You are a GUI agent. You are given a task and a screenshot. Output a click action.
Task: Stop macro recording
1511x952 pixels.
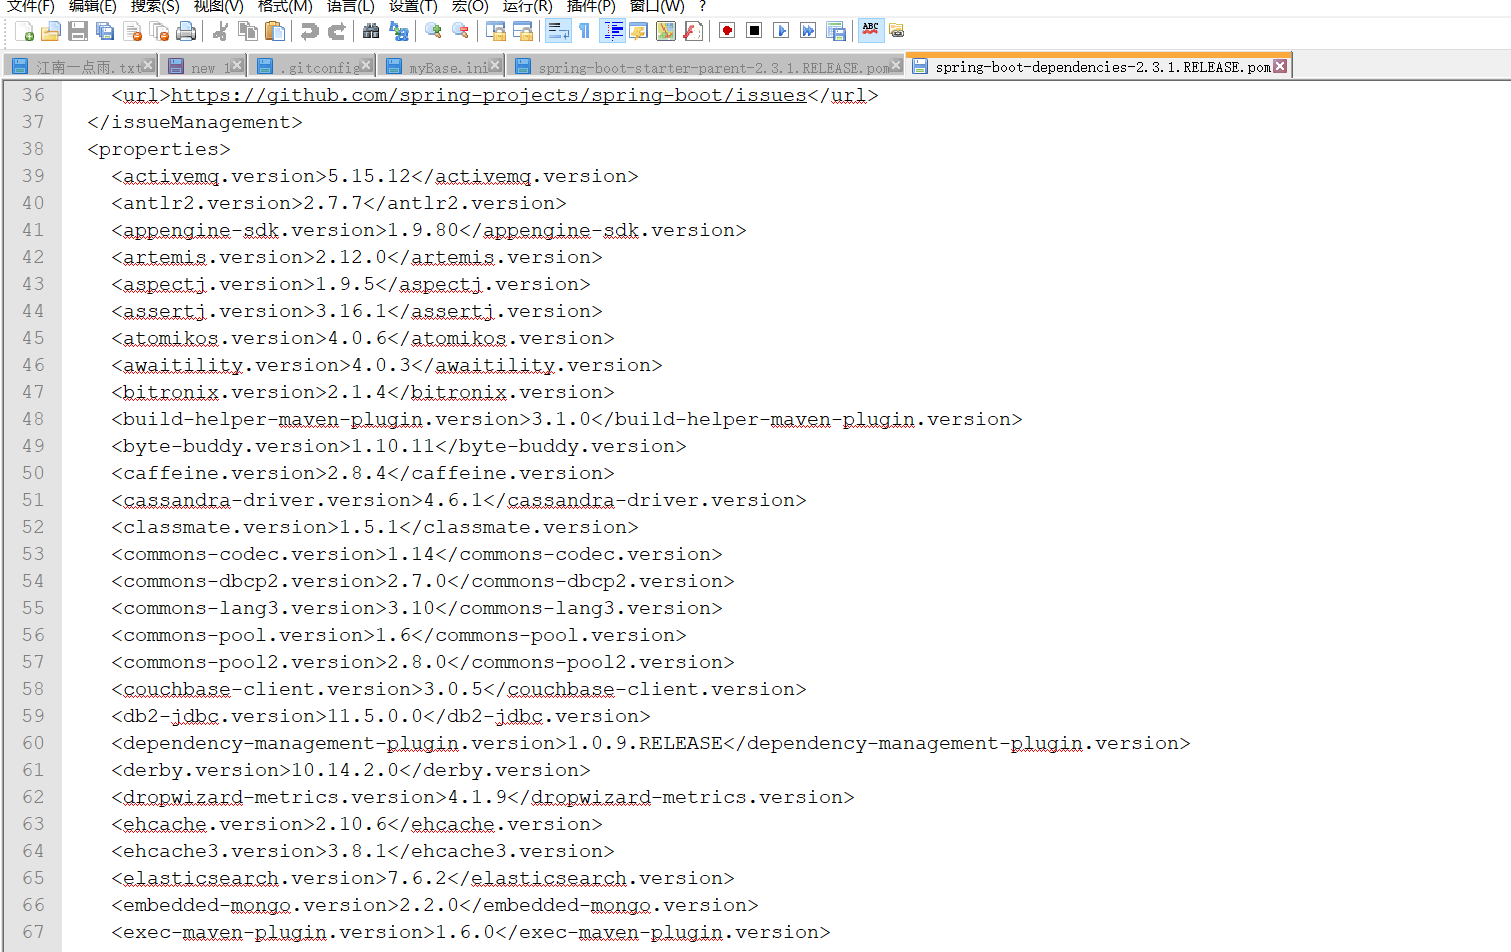[x=754, y=31]
